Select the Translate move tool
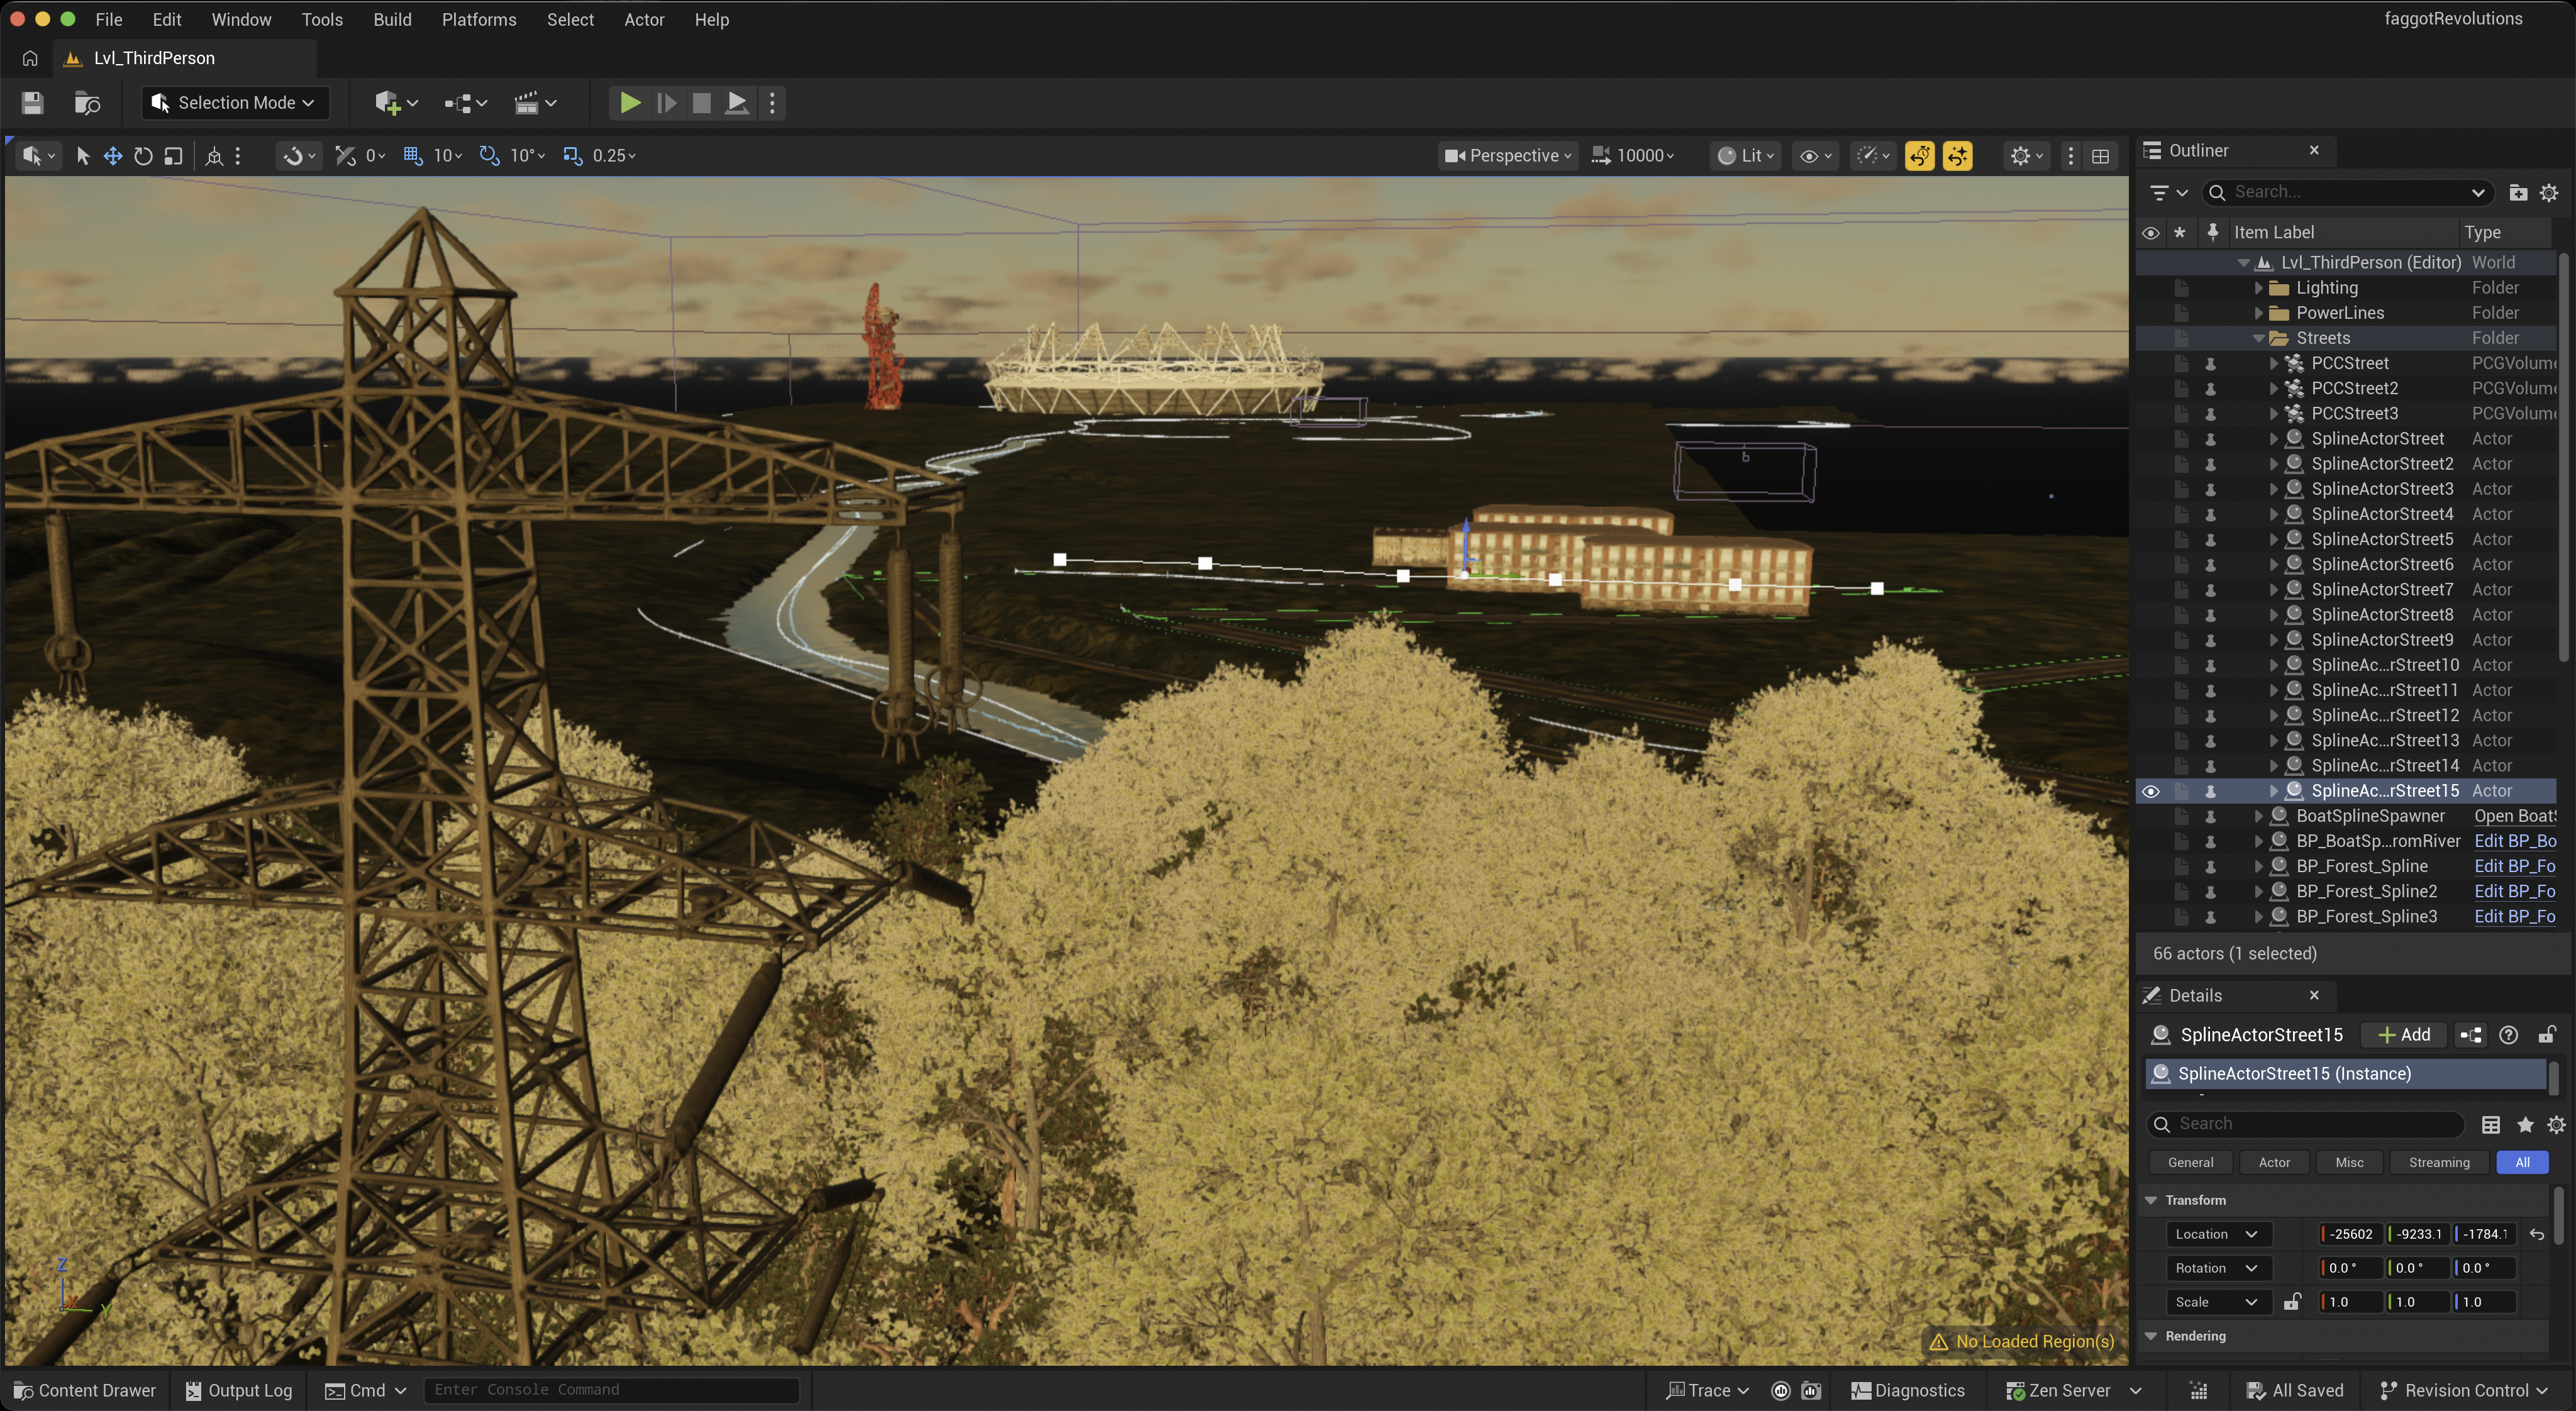The width and height of the screenshot is (2576, 1411). click(x=112, y=155)
